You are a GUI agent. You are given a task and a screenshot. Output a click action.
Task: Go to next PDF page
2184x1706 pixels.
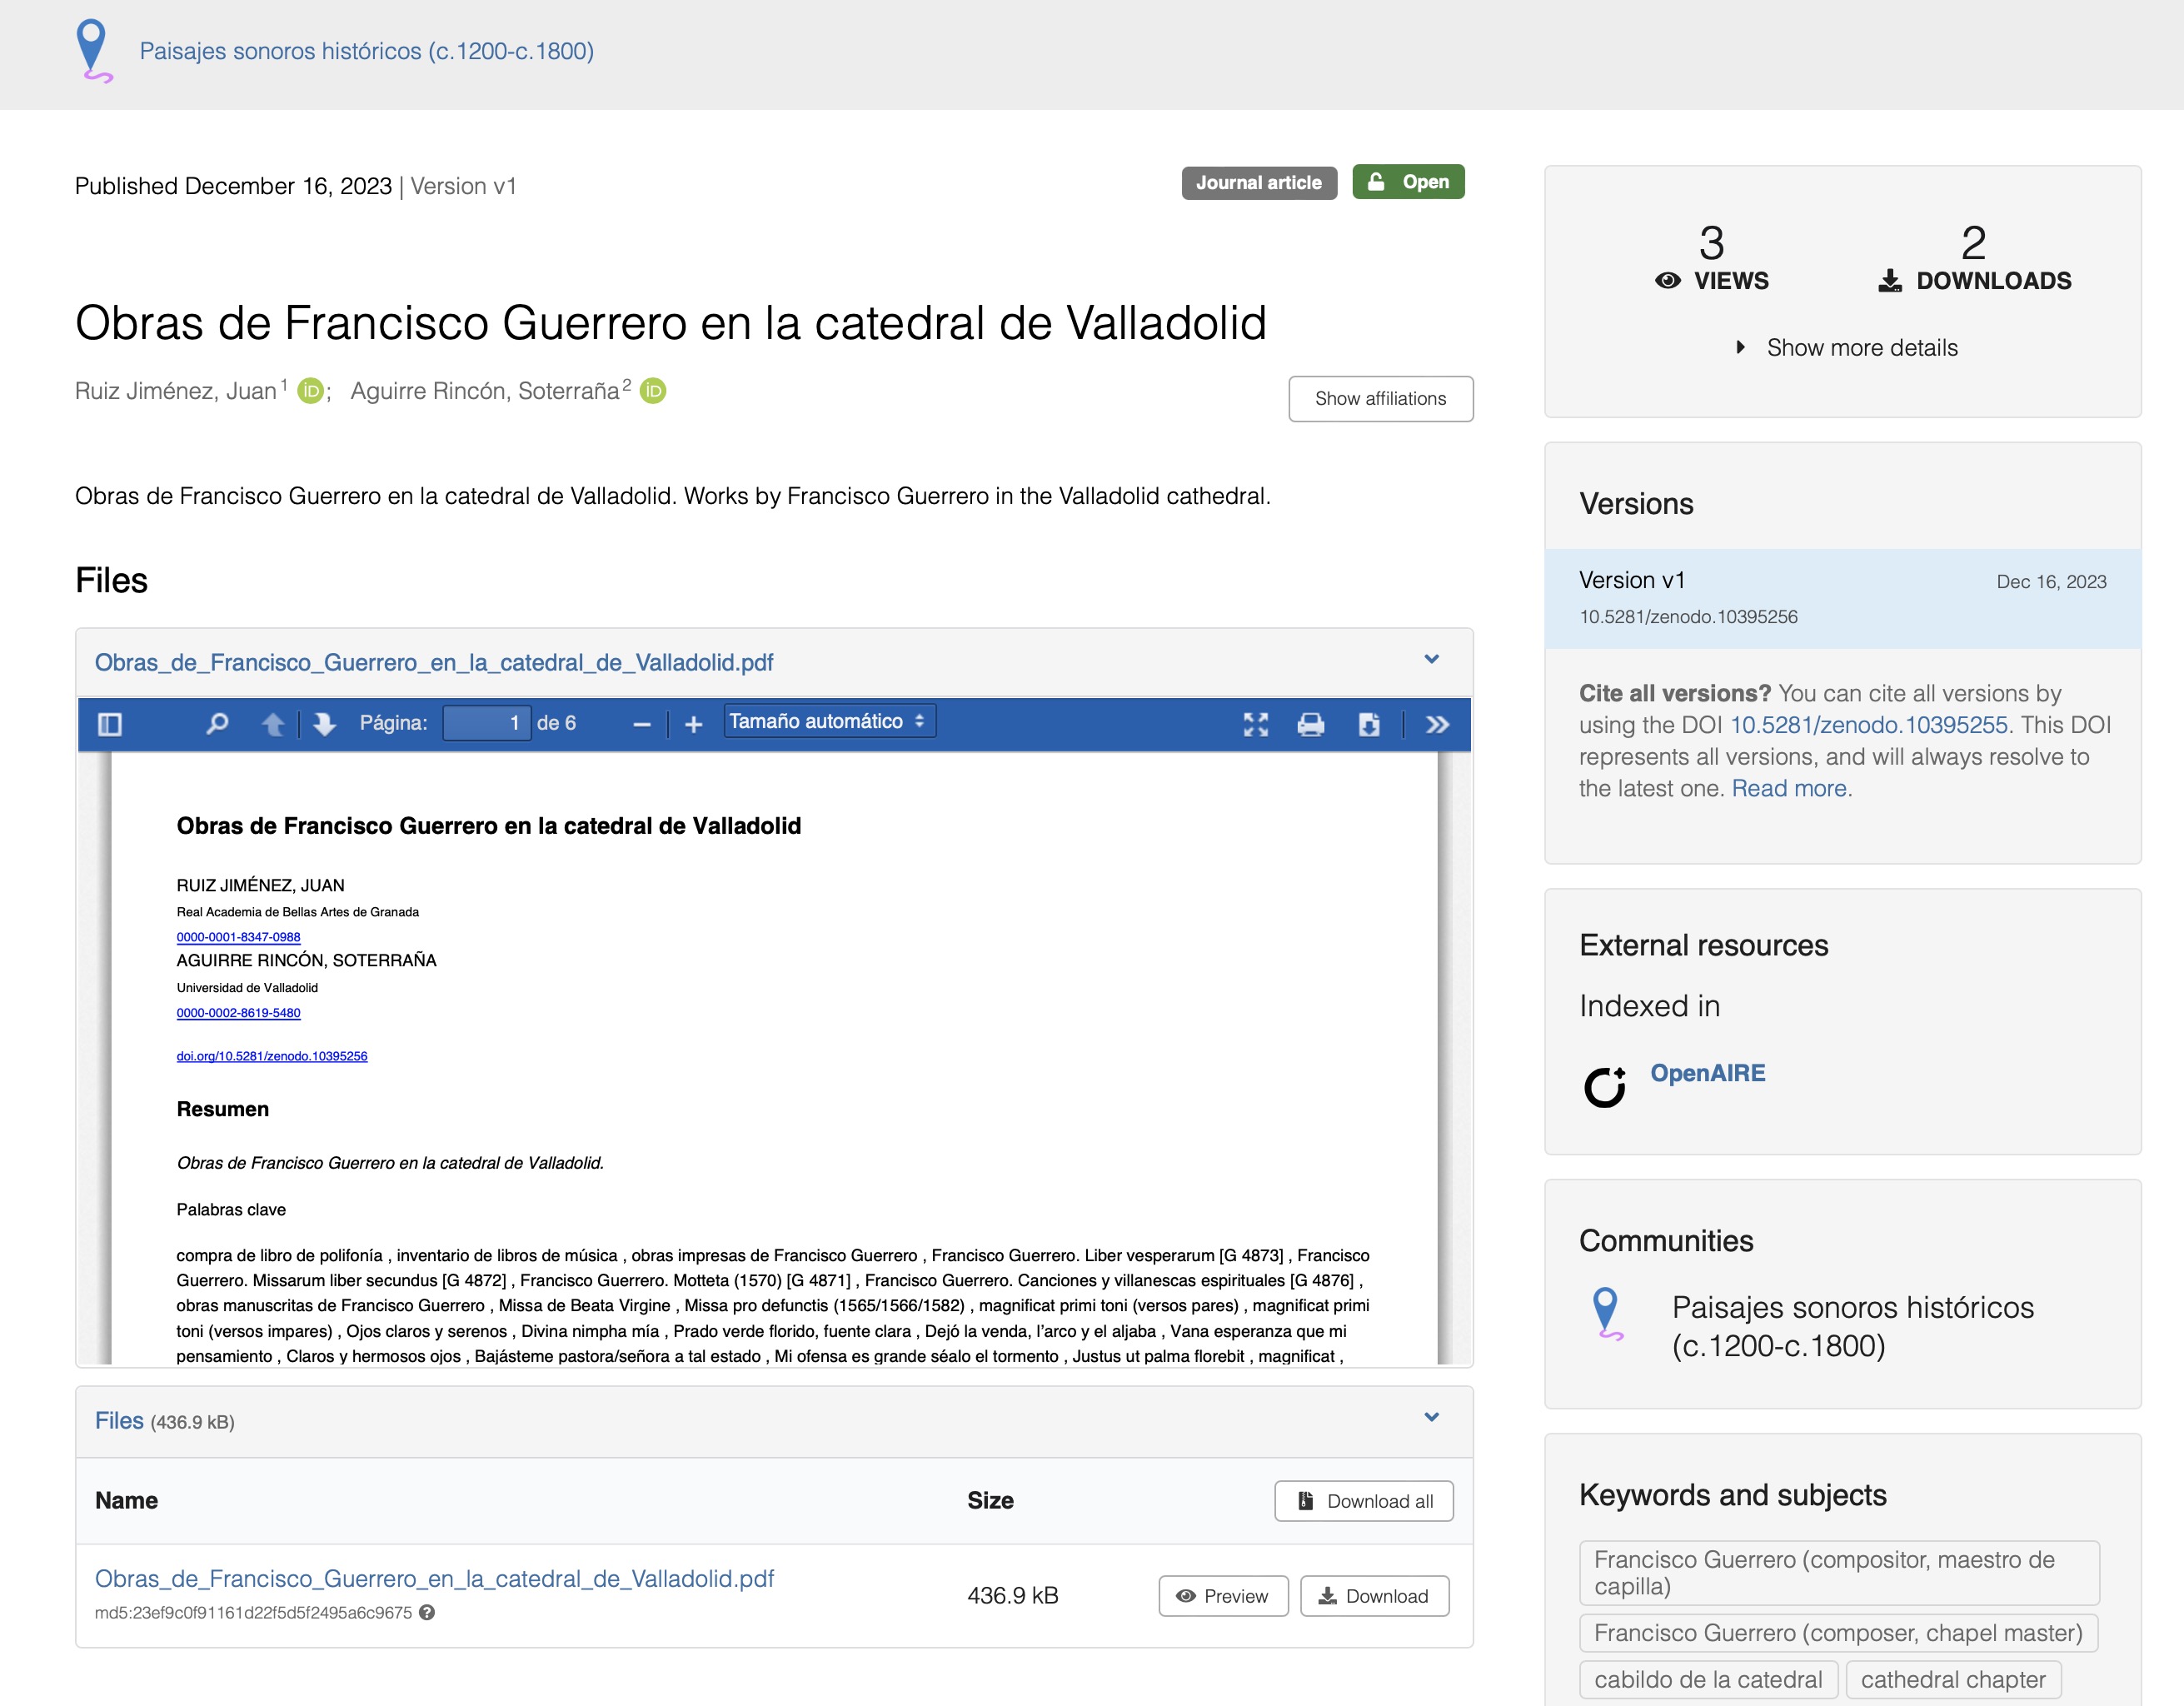click(324, 724)
